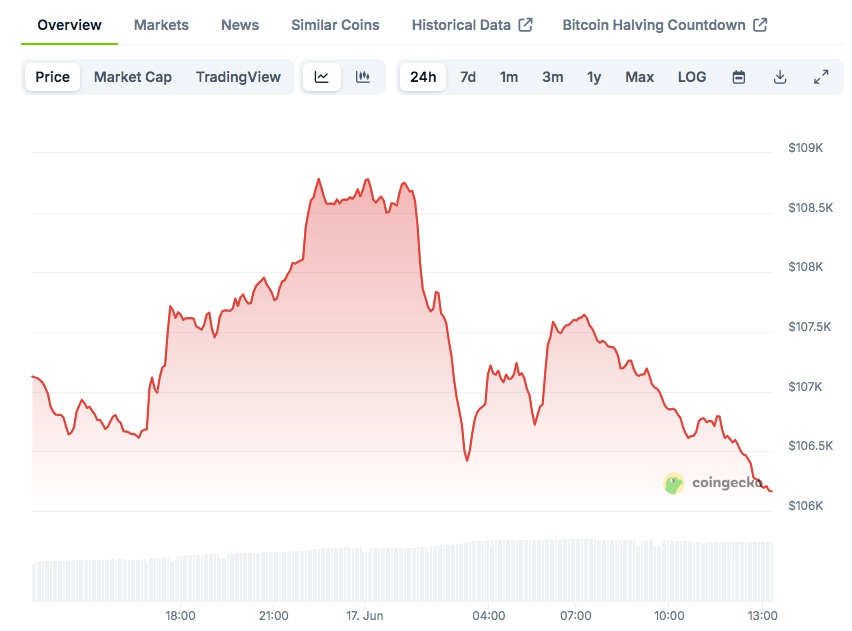Select the 7d time range

coord(468,77)
